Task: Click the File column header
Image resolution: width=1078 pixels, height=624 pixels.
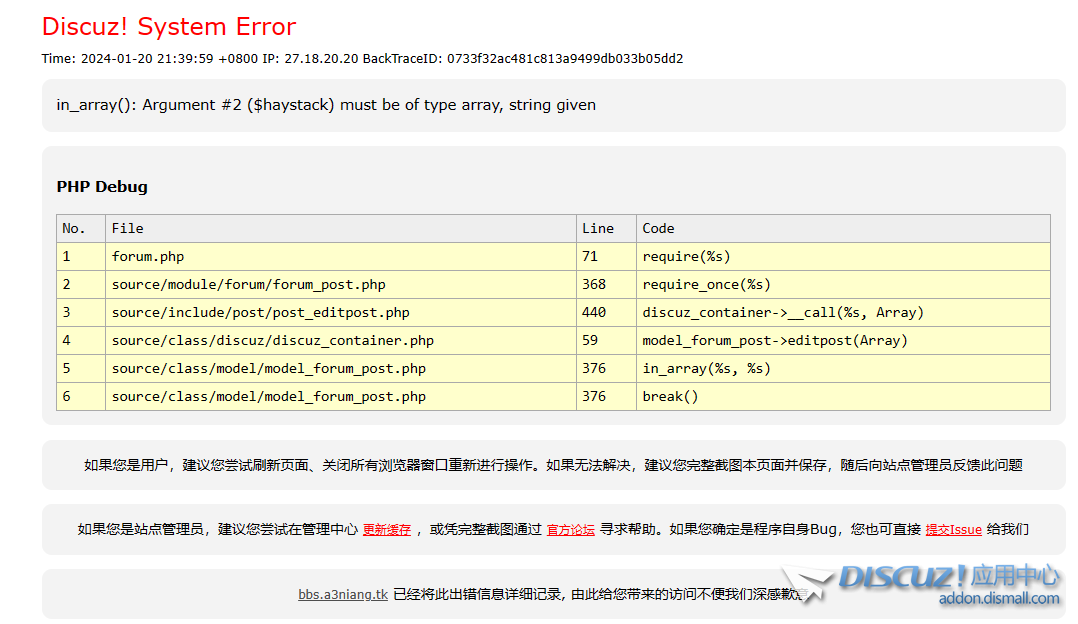Action: [340, 228]
